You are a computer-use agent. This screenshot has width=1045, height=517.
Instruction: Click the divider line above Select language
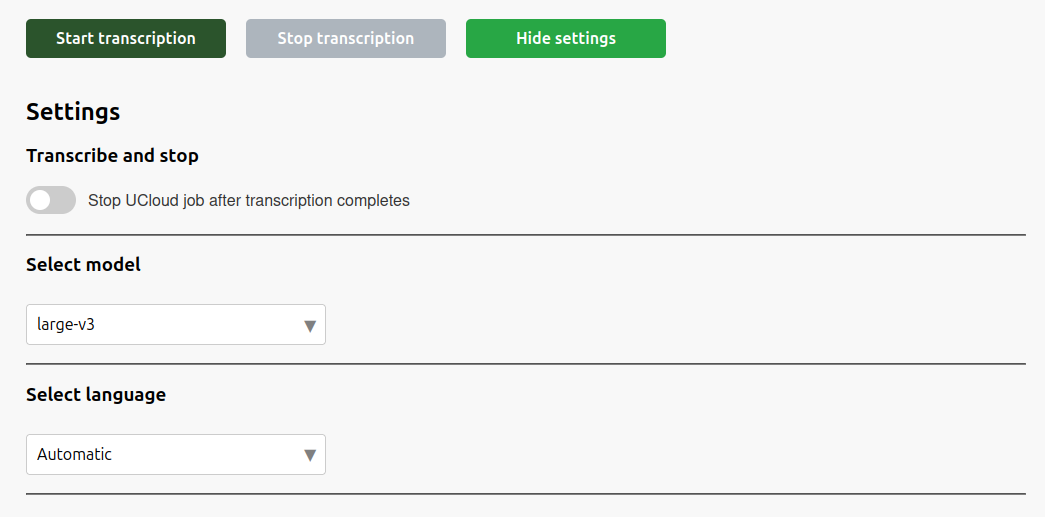coord(526,364)
